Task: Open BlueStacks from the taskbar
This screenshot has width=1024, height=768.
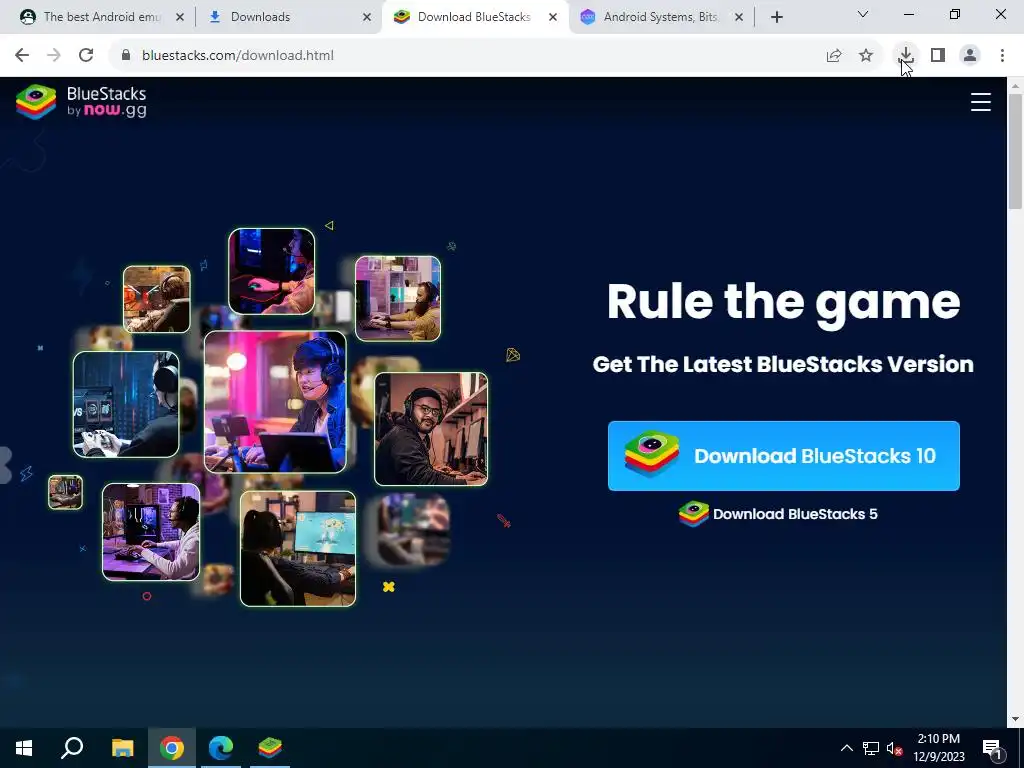Action: point(270,748)
